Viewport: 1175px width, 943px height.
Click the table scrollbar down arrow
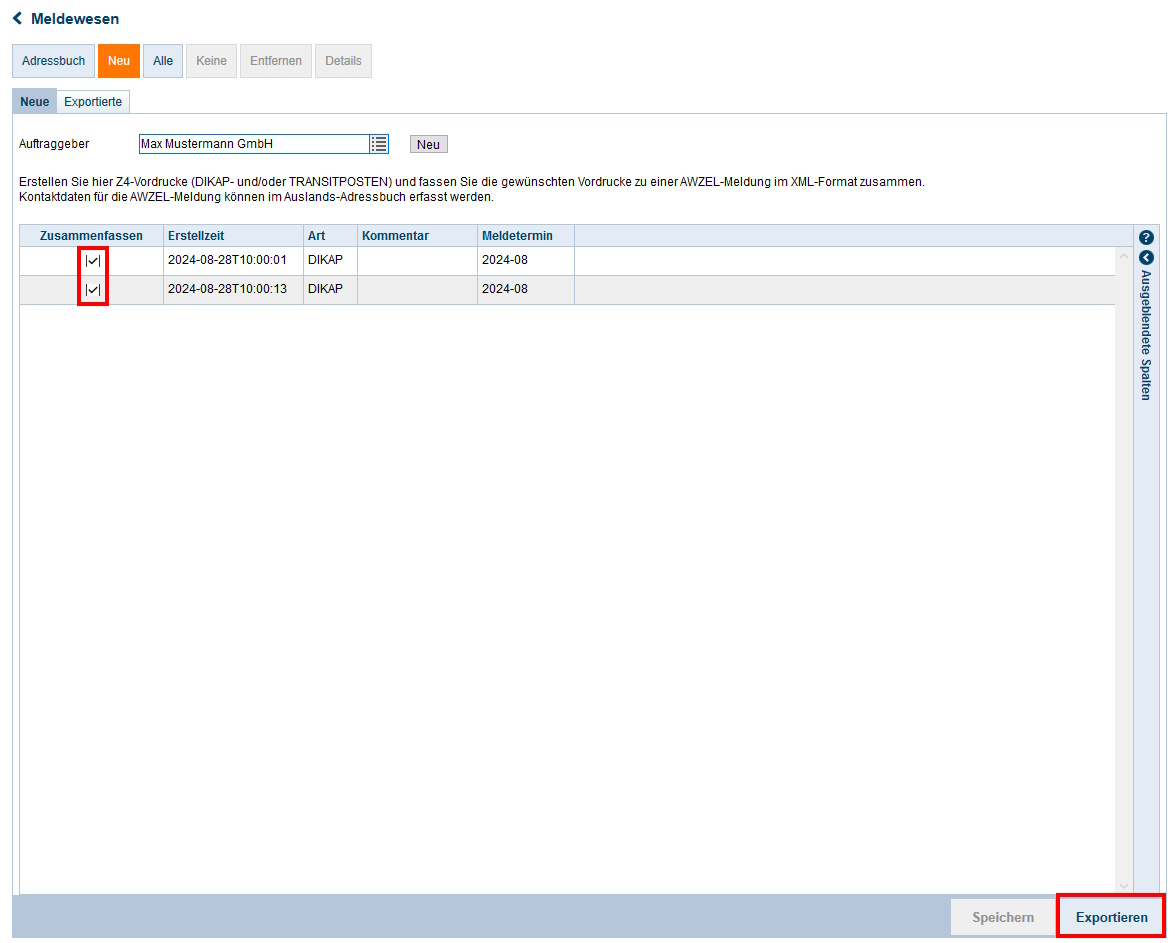tap(1123, 885)
